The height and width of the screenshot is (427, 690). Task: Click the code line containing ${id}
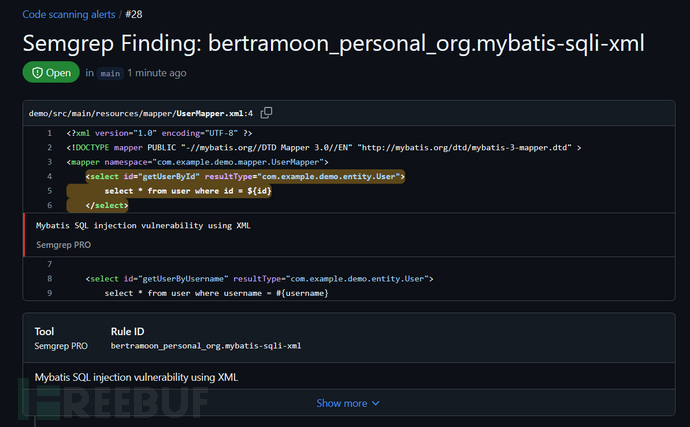click(187, 190)
